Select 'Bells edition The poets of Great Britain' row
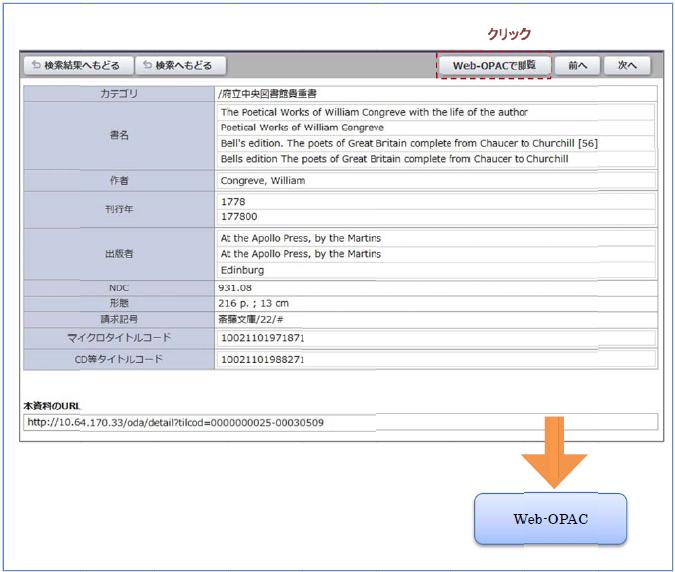675x572 pixels. [436, 159]
